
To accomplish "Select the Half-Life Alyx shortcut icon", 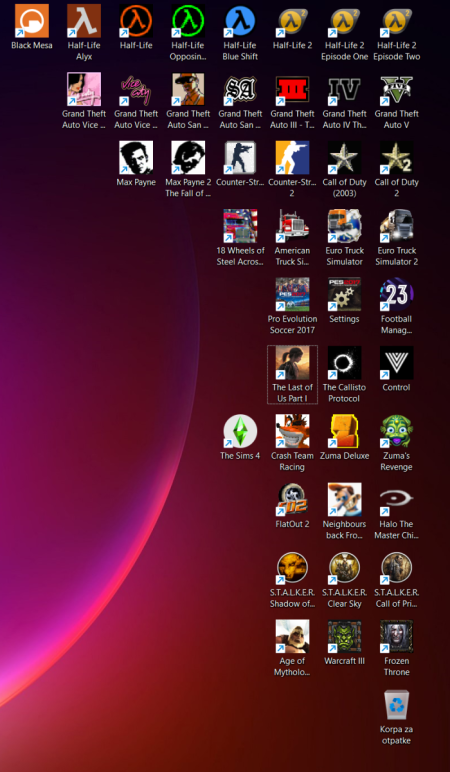I will (84, 21).
